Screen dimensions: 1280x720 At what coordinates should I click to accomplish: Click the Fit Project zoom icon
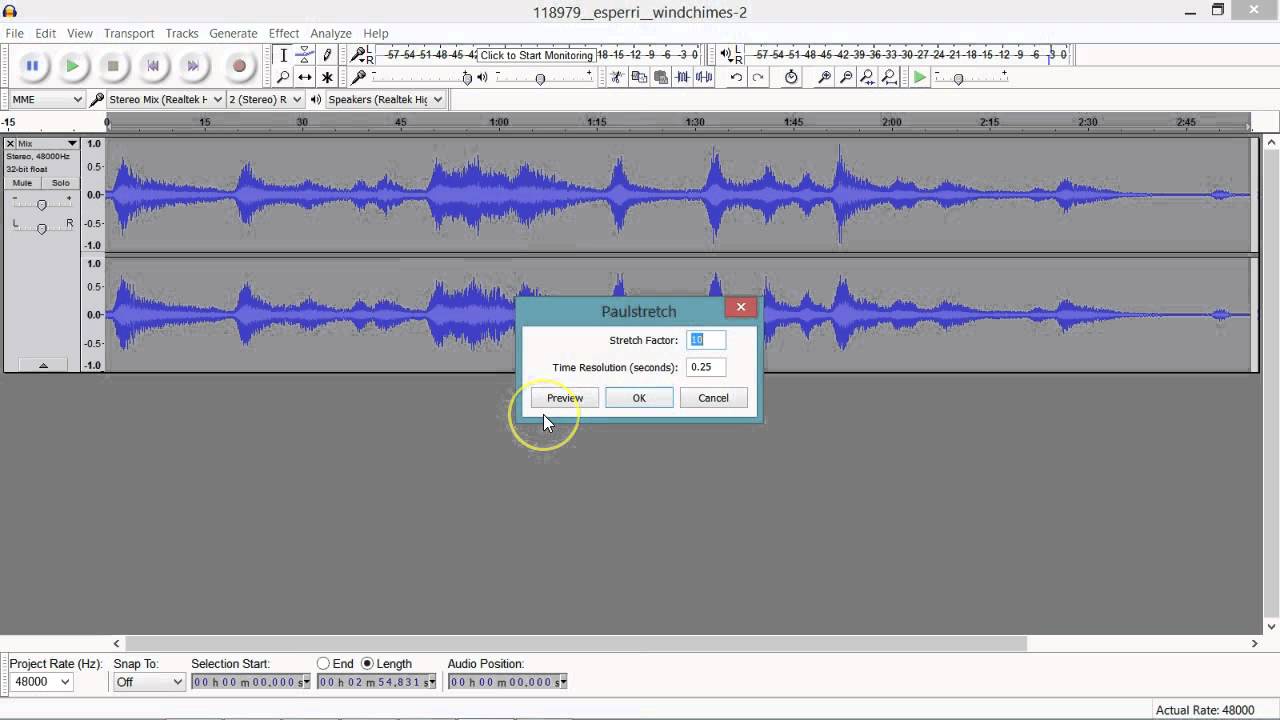[889, 77]
